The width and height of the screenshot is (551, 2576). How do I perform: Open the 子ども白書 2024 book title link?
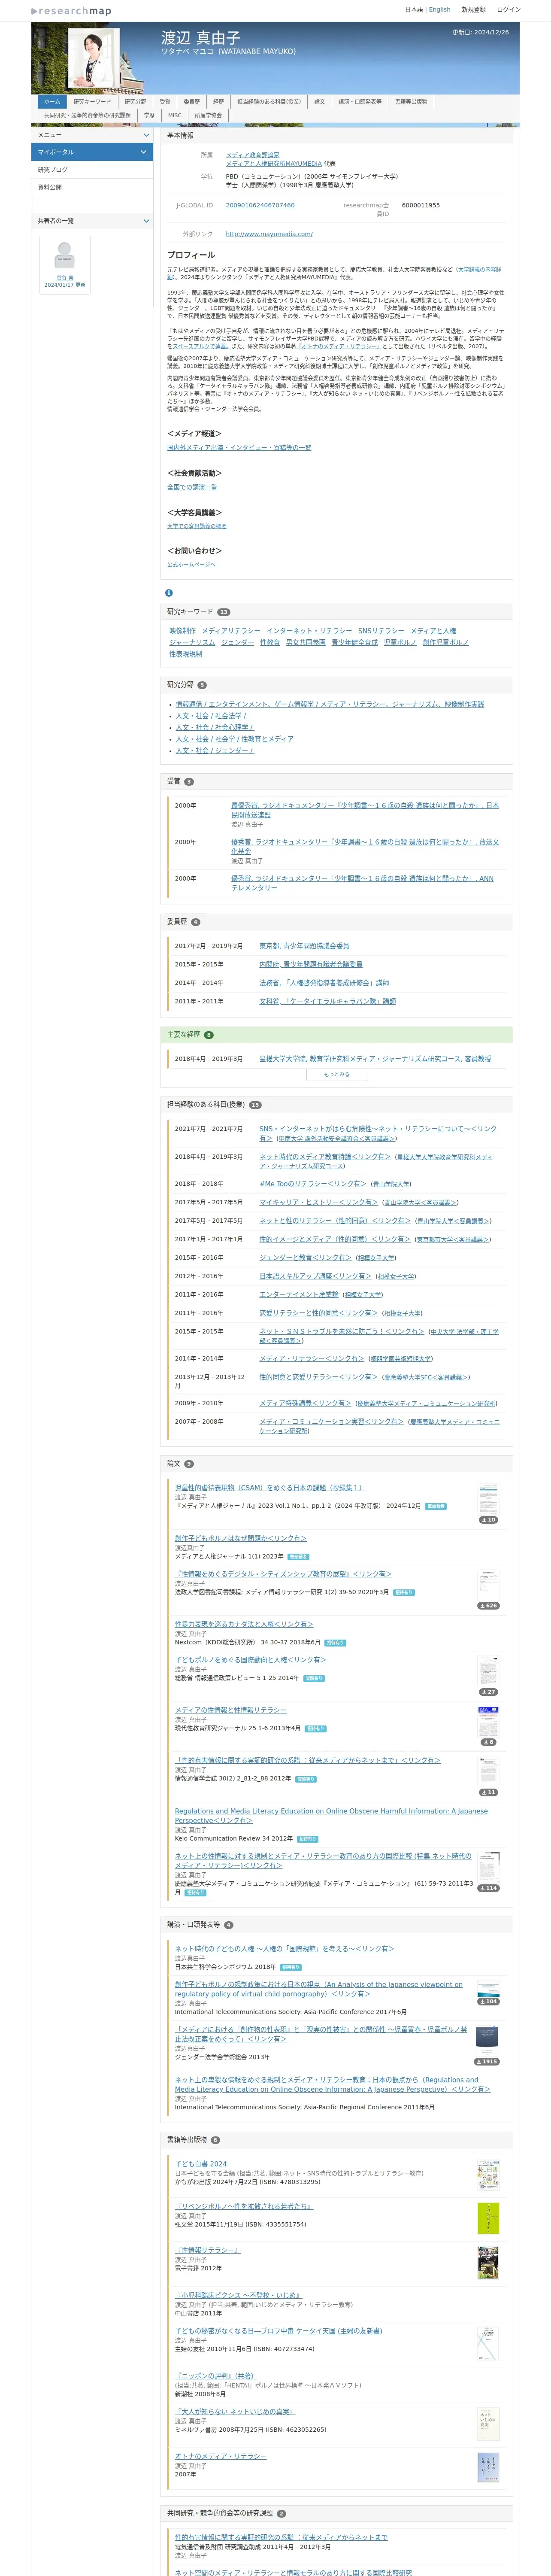(x=201, y=2164)
